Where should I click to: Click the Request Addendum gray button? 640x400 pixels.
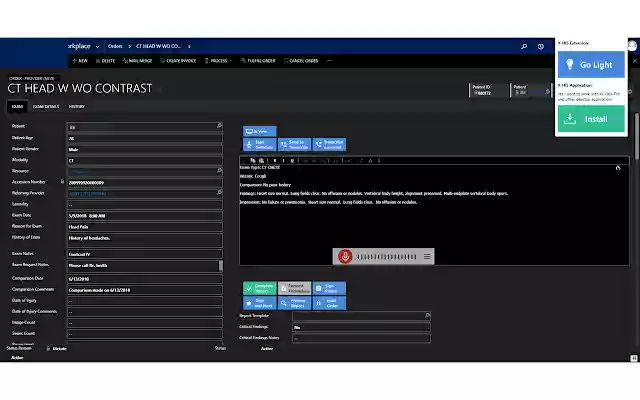click(x=294, y=288)
